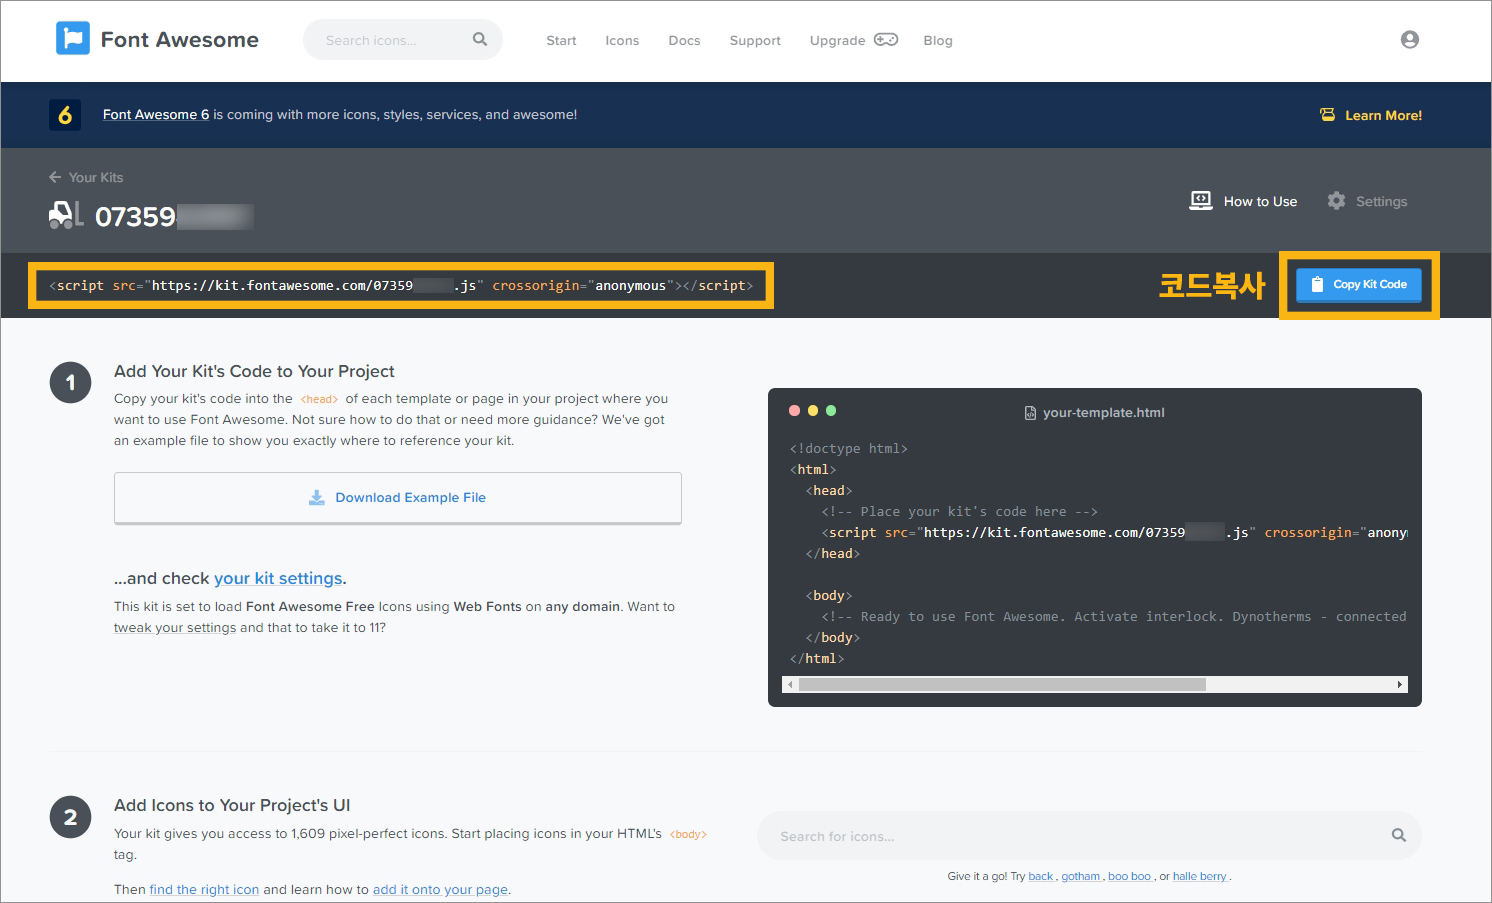Open the Support menu item
This screenshot has width=1492, height=903.
click(755, 41)
